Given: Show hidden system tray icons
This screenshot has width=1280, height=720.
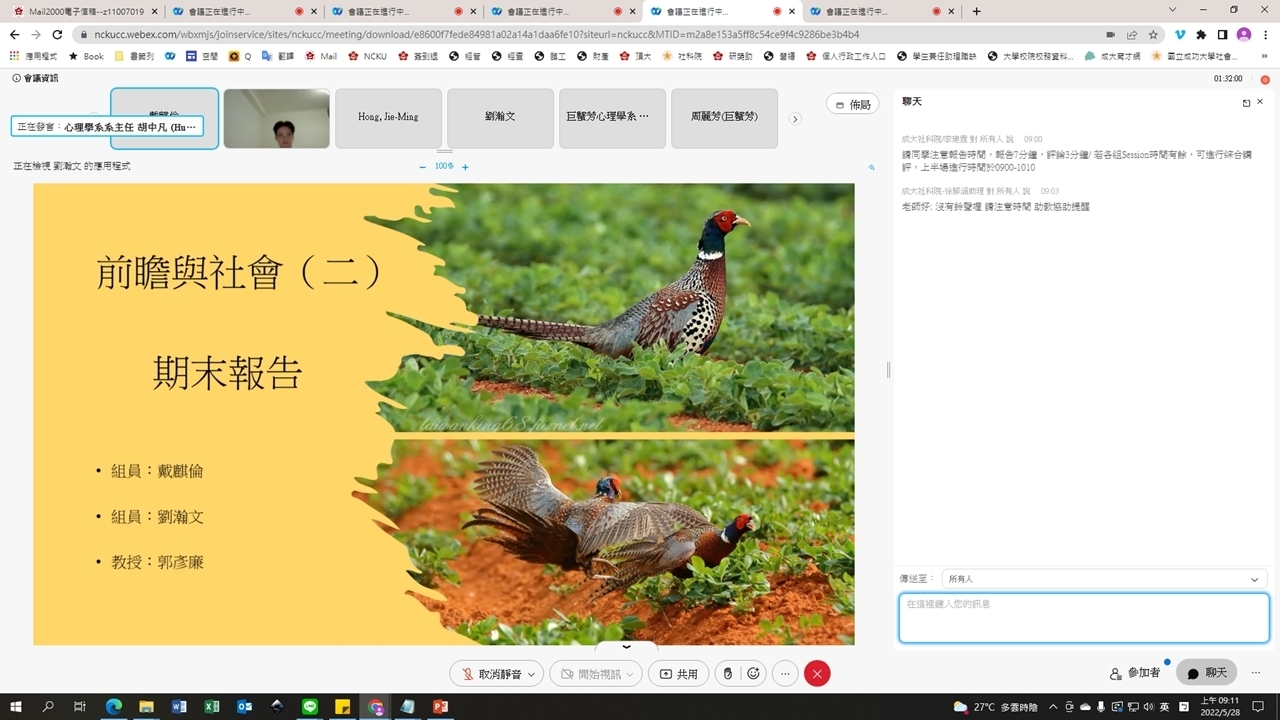Looking at the screenshot, I should (1053, 706).
